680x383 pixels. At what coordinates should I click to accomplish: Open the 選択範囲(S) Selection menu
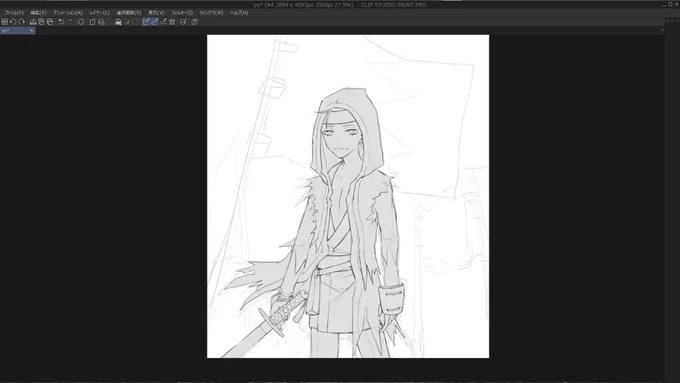[129, 13]
